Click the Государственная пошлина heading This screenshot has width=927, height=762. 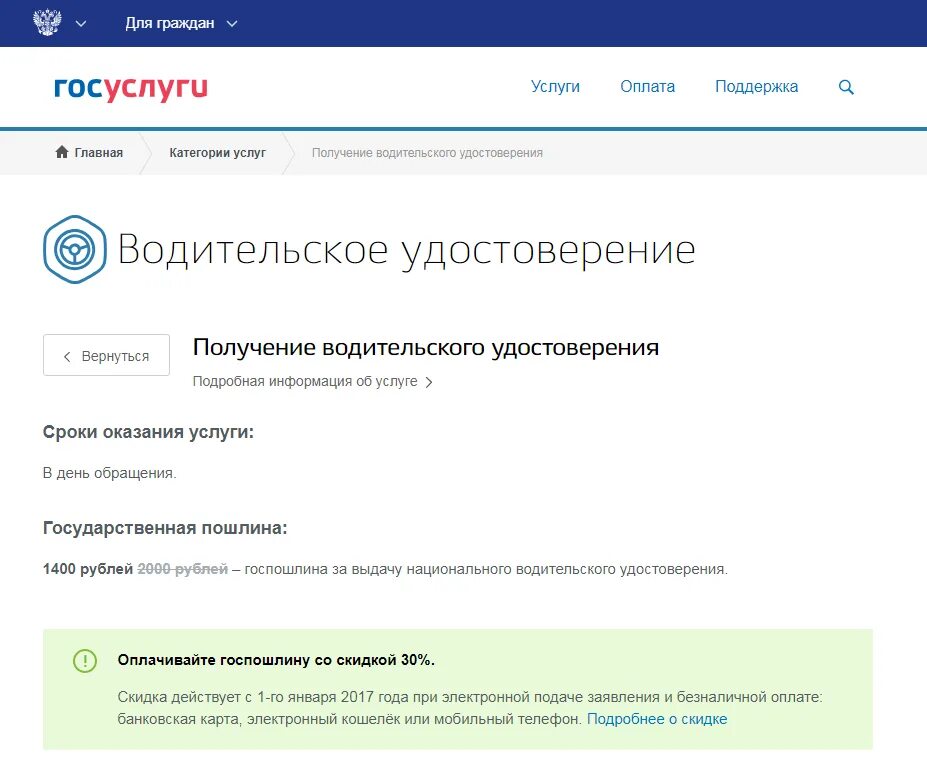165,528
